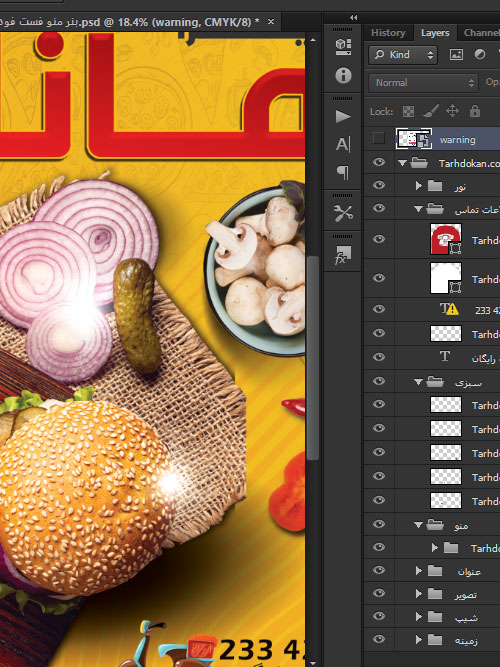Show the hidden warning layer

(x=378, y=139)
